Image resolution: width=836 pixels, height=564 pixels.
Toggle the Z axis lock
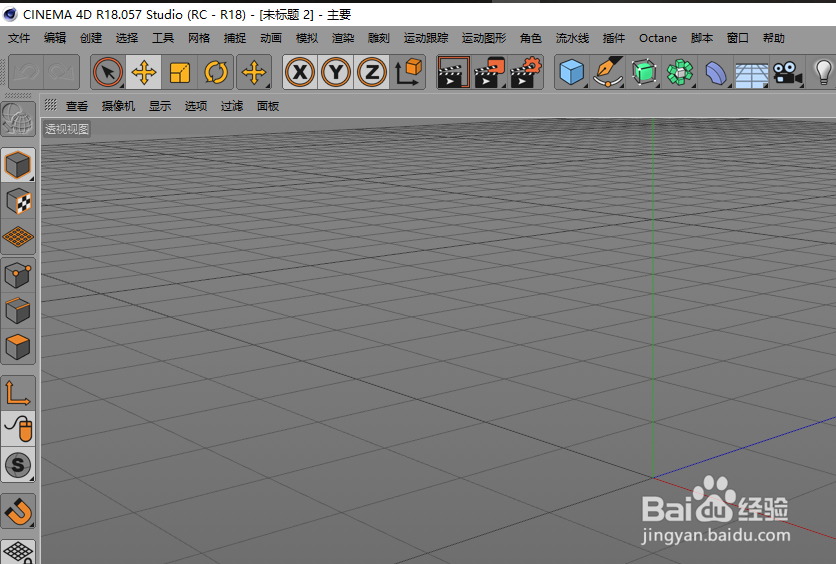(x=372, y=72)
